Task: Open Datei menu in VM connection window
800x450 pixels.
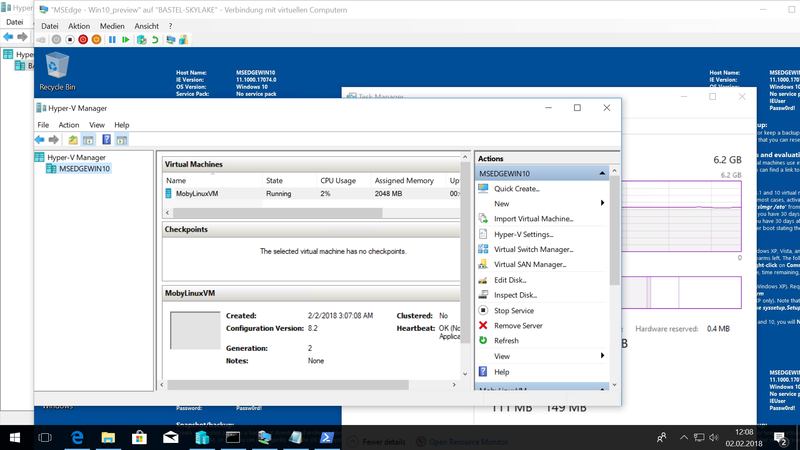Action: point(49,26)
